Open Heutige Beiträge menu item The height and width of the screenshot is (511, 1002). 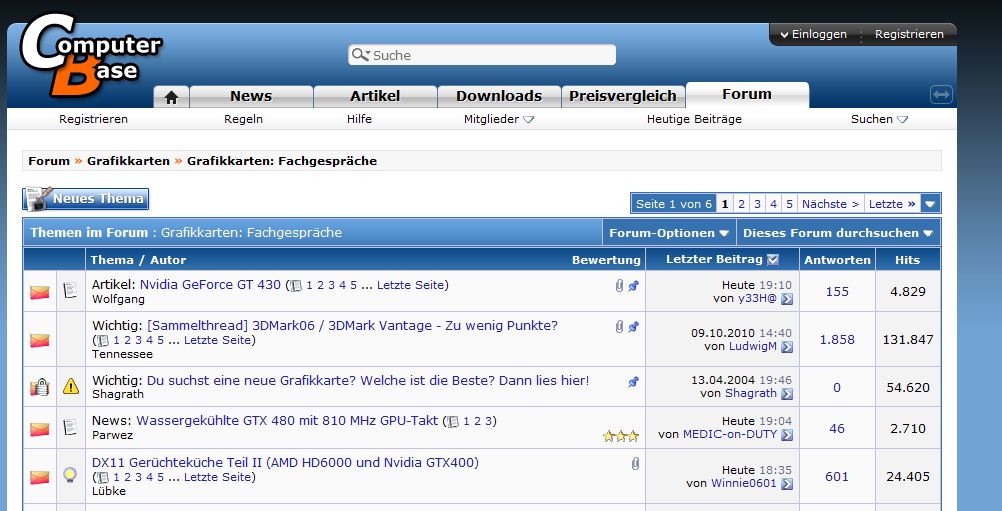click(694, 119)
